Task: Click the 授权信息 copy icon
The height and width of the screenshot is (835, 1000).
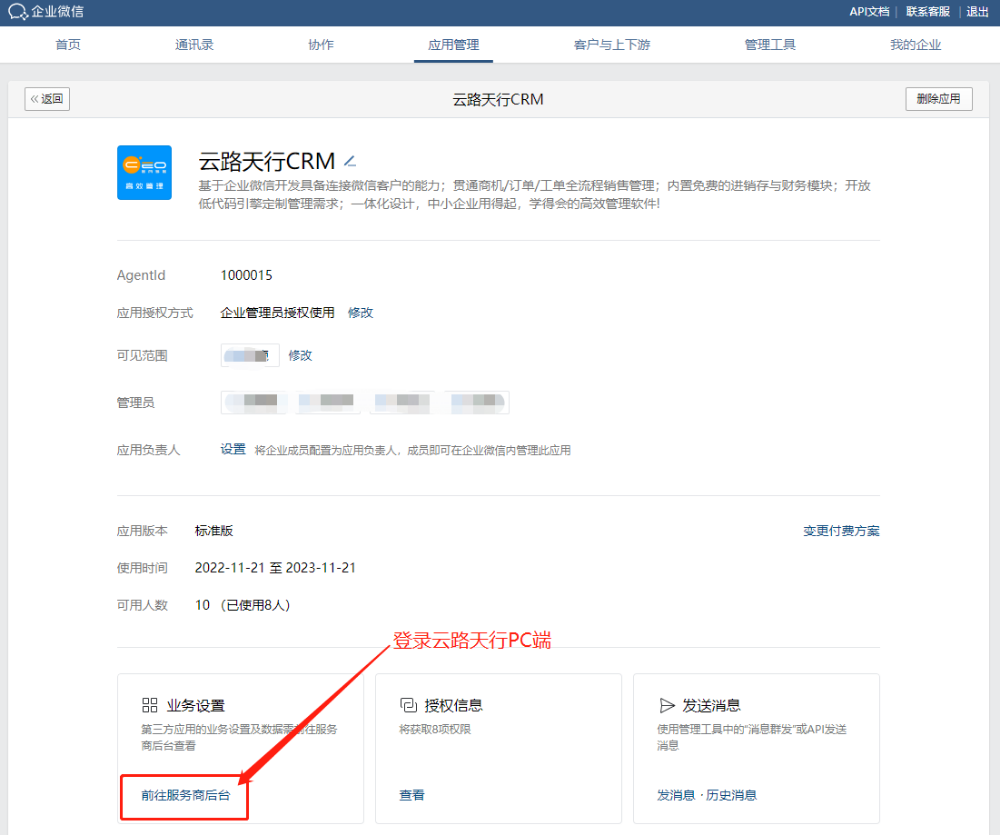Action: [x=408, y=705]
